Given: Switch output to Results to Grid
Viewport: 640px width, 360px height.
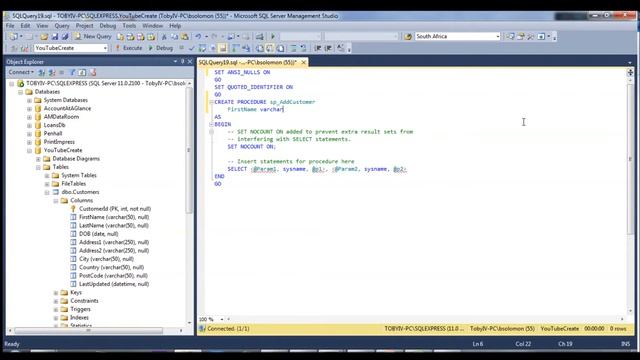Looking at the screenshot, I should click(270, 48).
